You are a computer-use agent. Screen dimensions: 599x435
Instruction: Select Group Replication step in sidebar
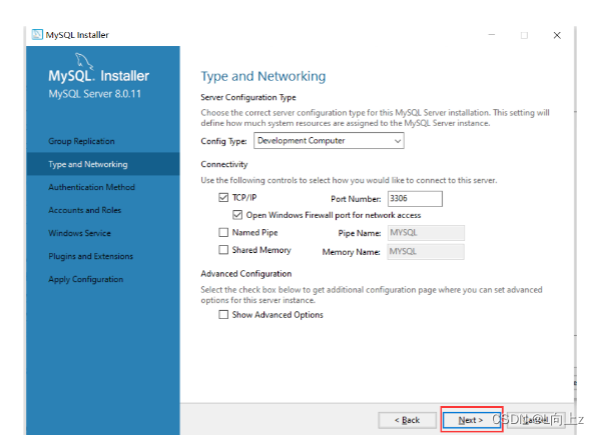pyautogui.click(x=103, y=141)
